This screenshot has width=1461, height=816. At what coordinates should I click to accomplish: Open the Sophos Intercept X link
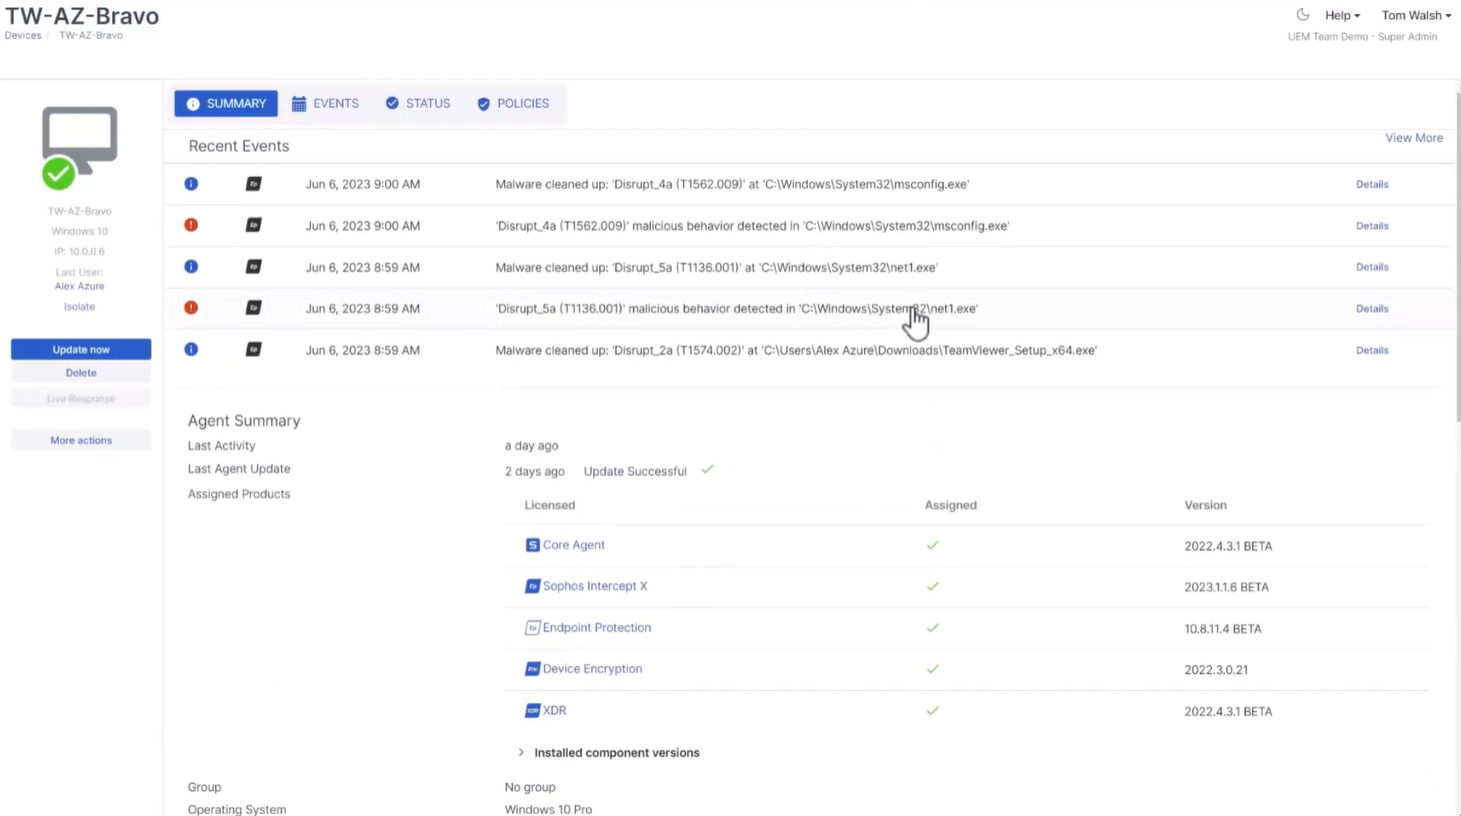[x=594, y=586]
